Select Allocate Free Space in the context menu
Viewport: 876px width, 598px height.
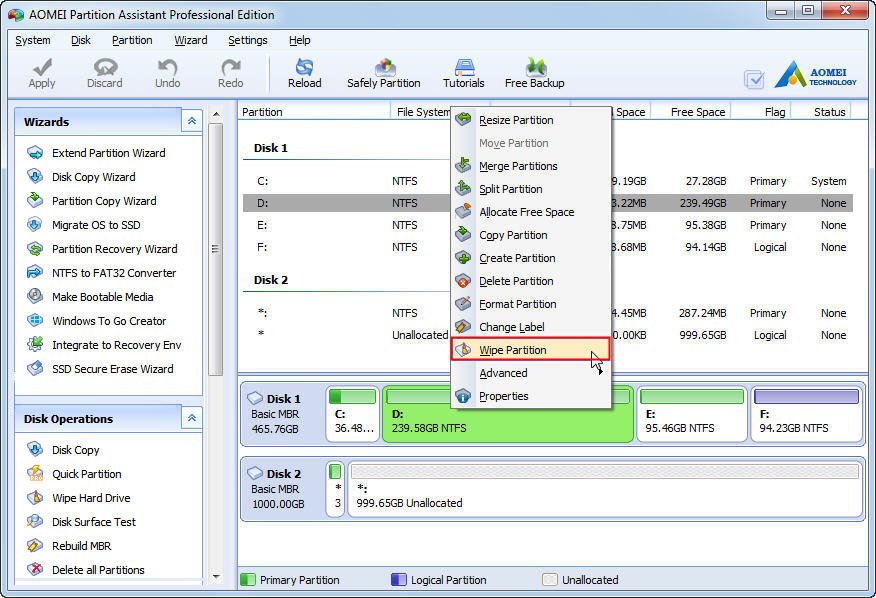tap(530, 212)
